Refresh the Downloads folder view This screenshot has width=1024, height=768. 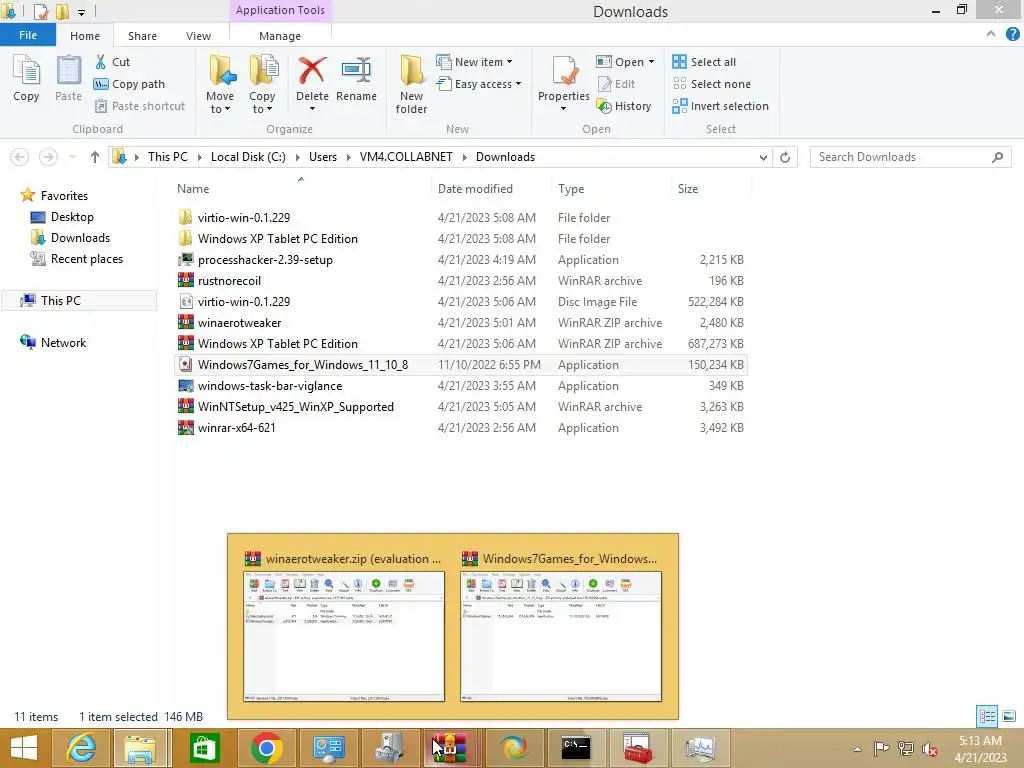click(x=785, y=157)
